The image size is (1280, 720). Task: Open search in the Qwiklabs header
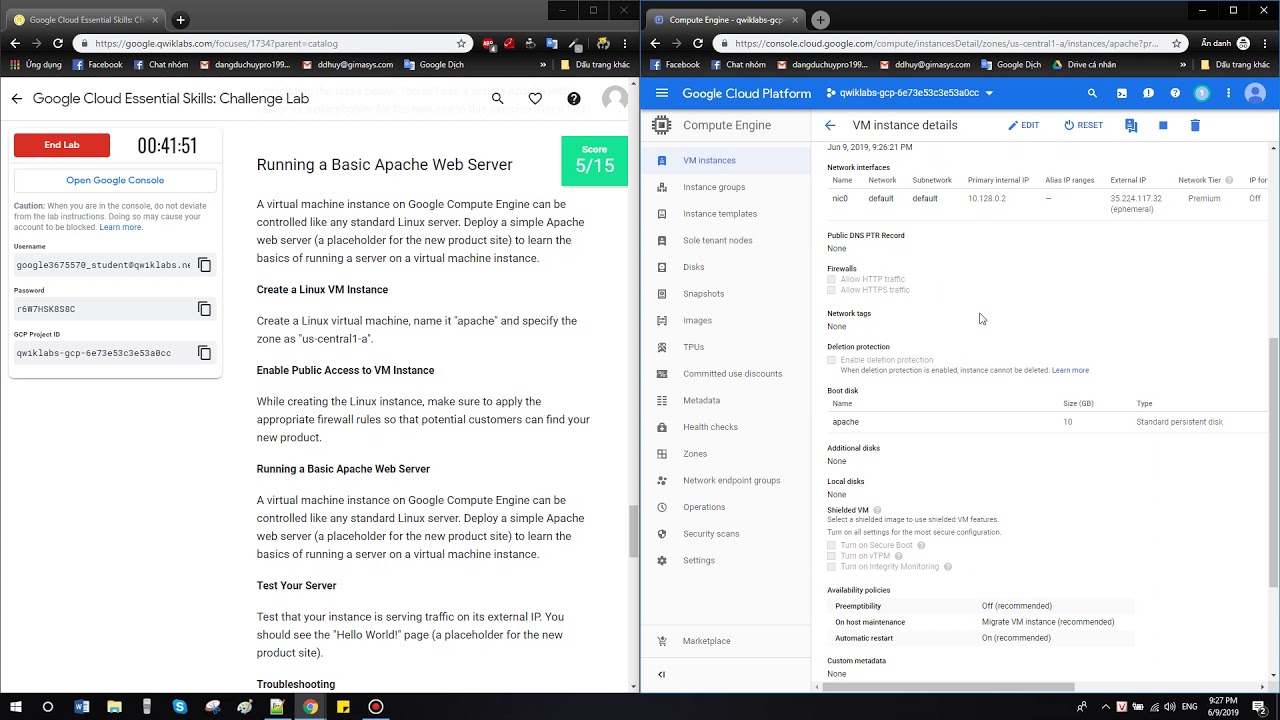[x=497, y=98]
